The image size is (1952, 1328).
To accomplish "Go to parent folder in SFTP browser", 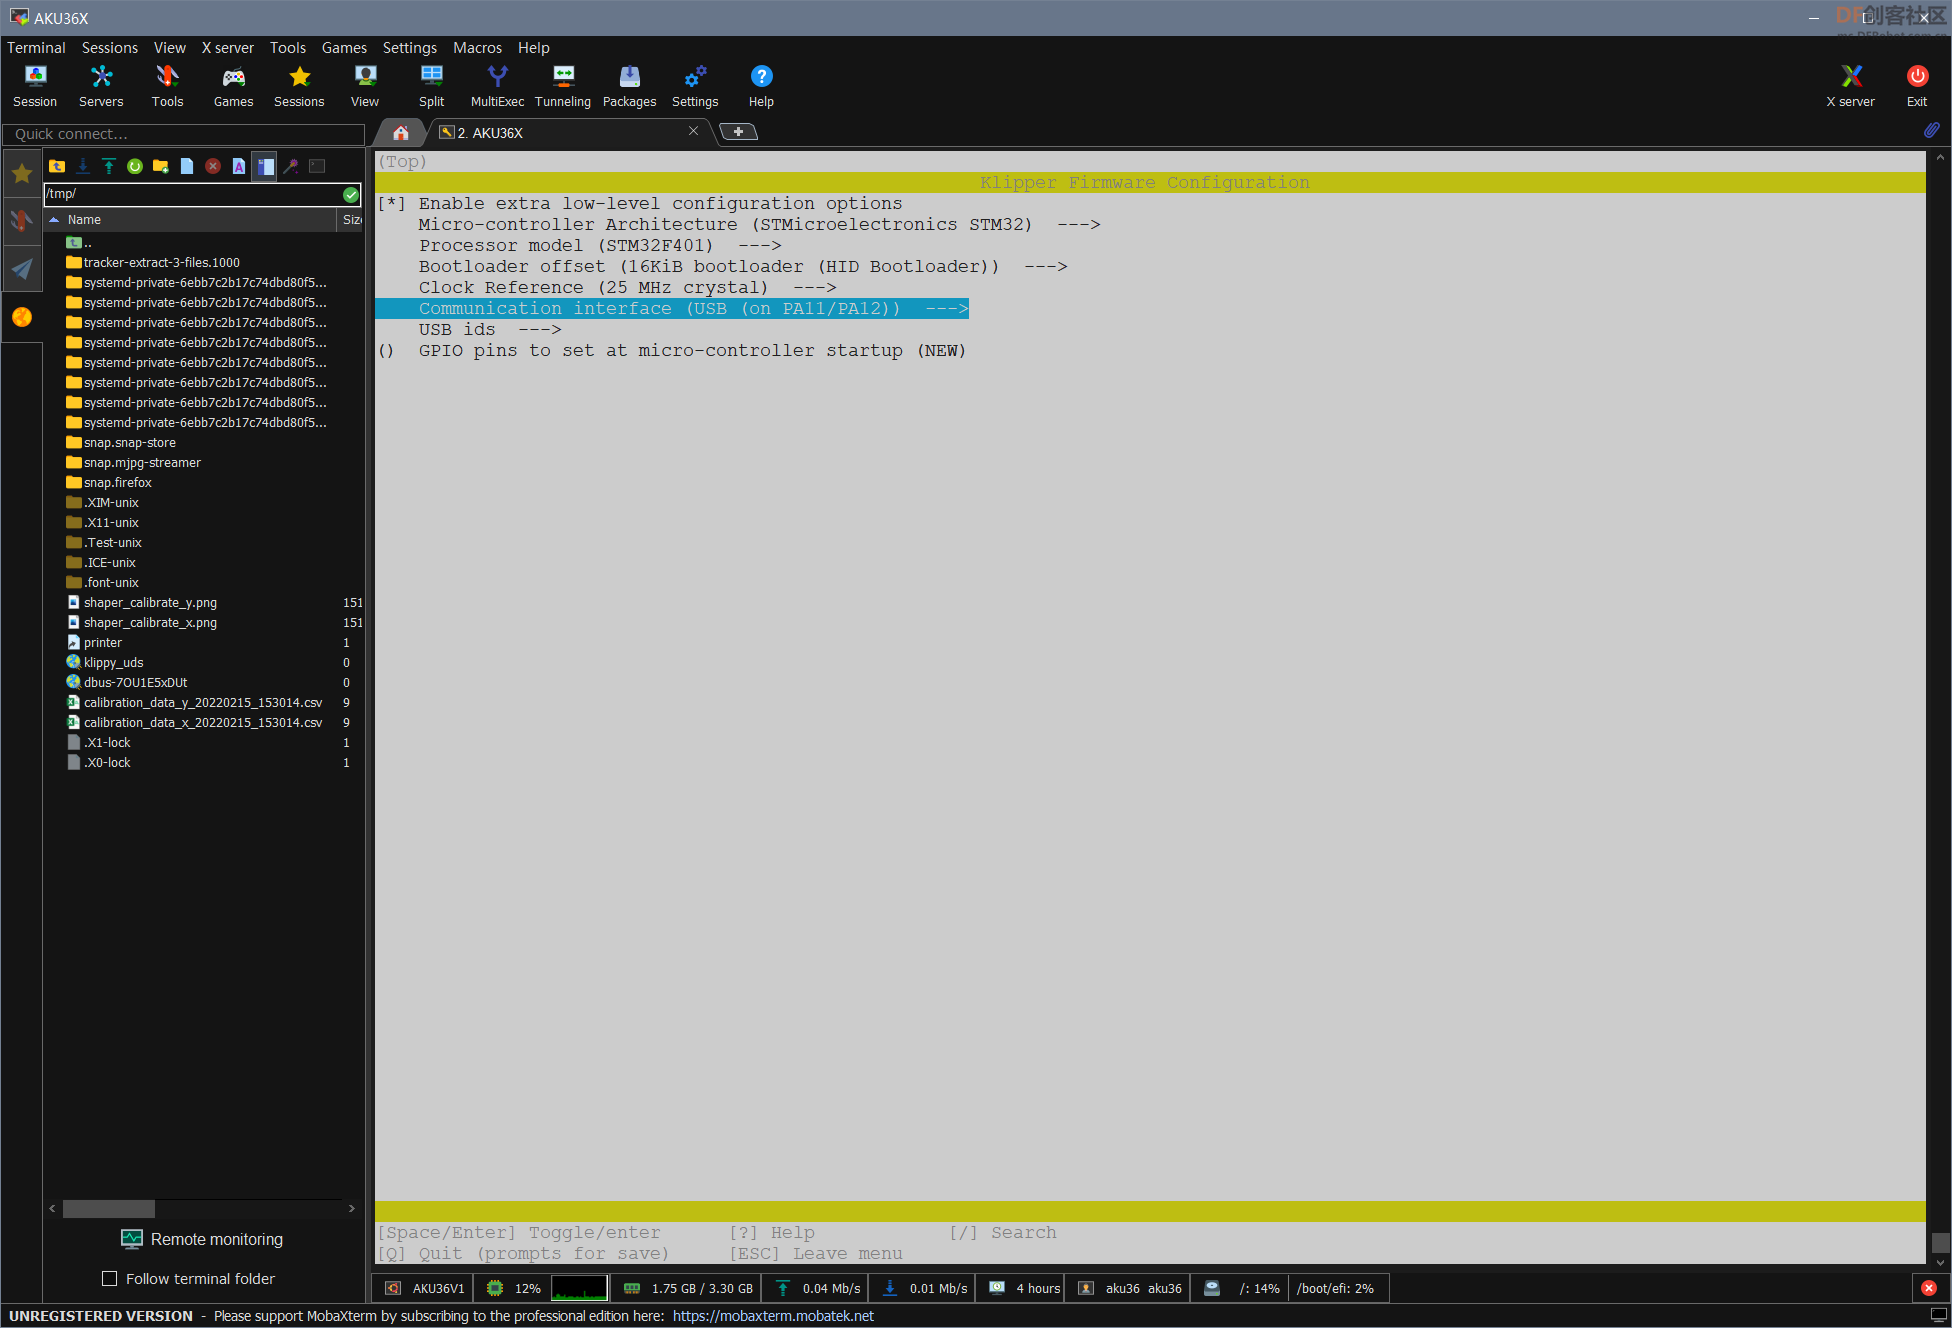I will (x=57, y=166).
